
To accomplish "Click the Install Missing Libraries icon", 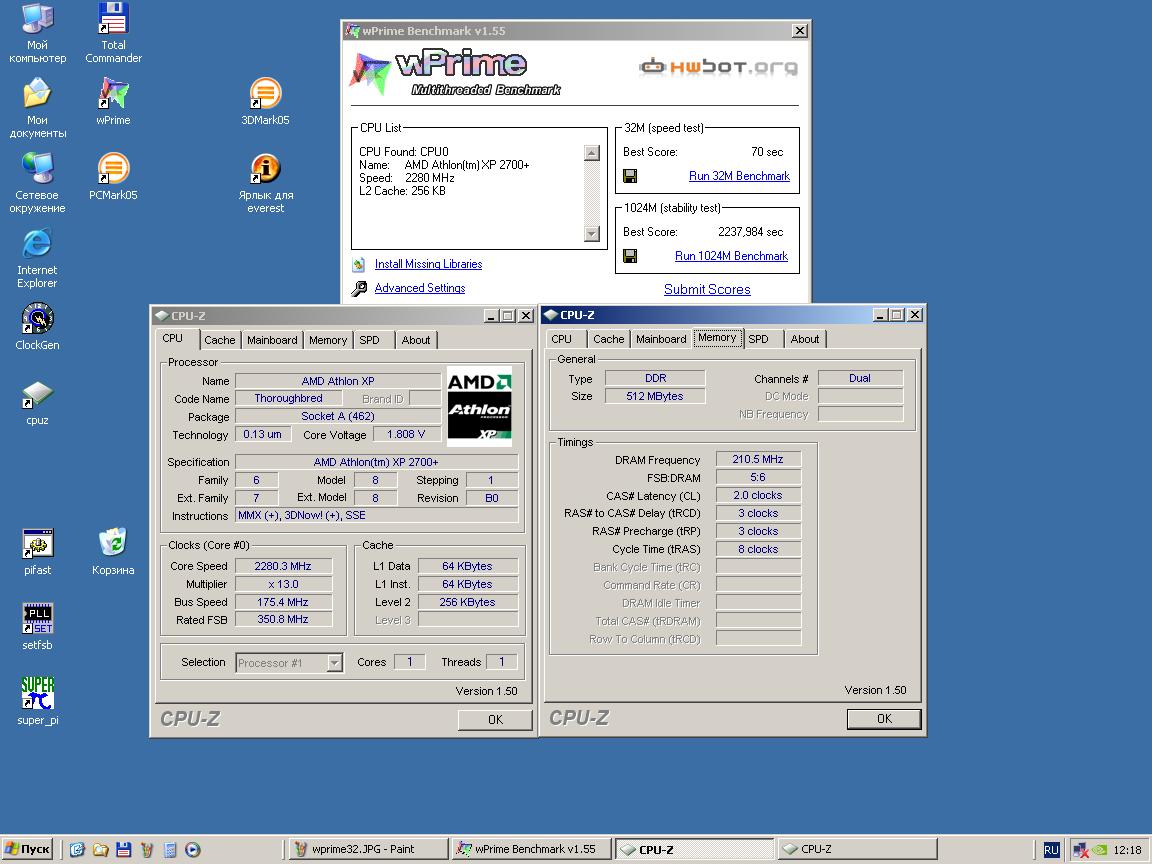I will coord(359,264).
